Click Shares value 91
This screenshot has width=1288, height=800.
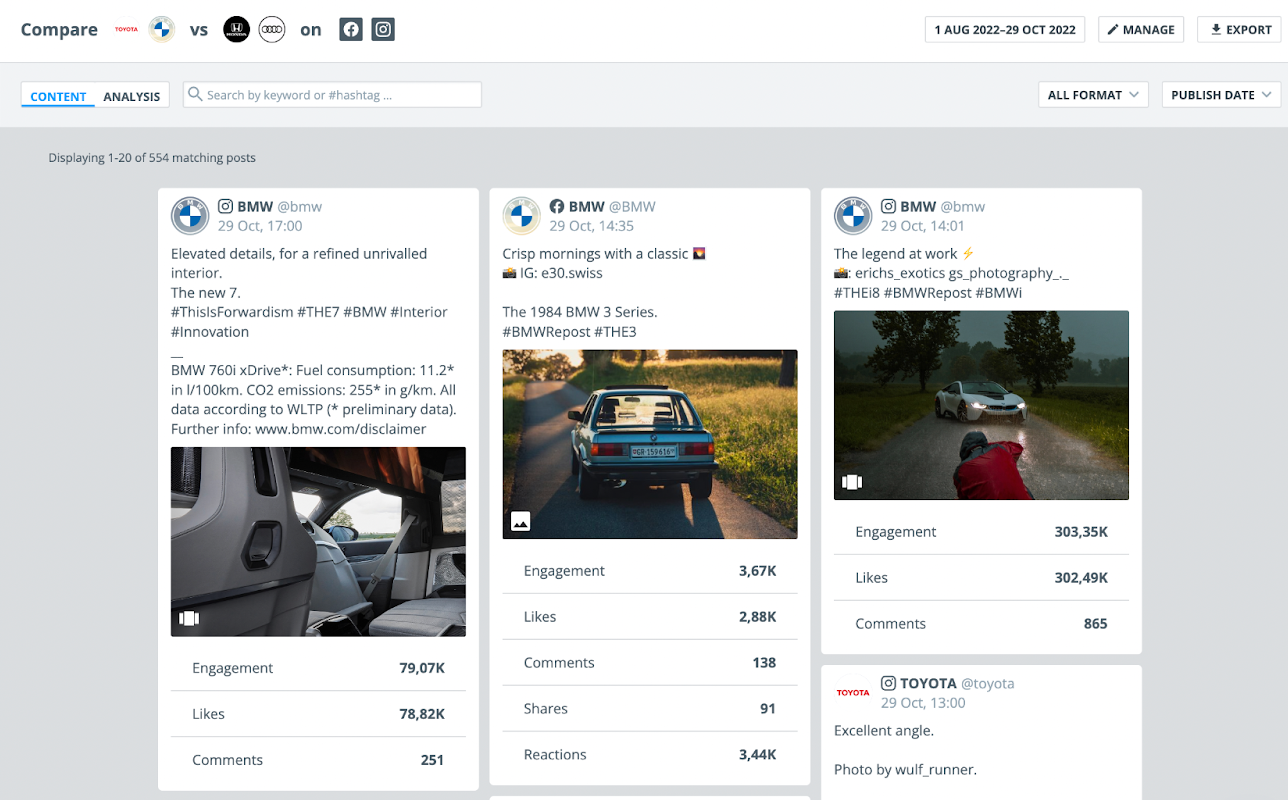768,709
